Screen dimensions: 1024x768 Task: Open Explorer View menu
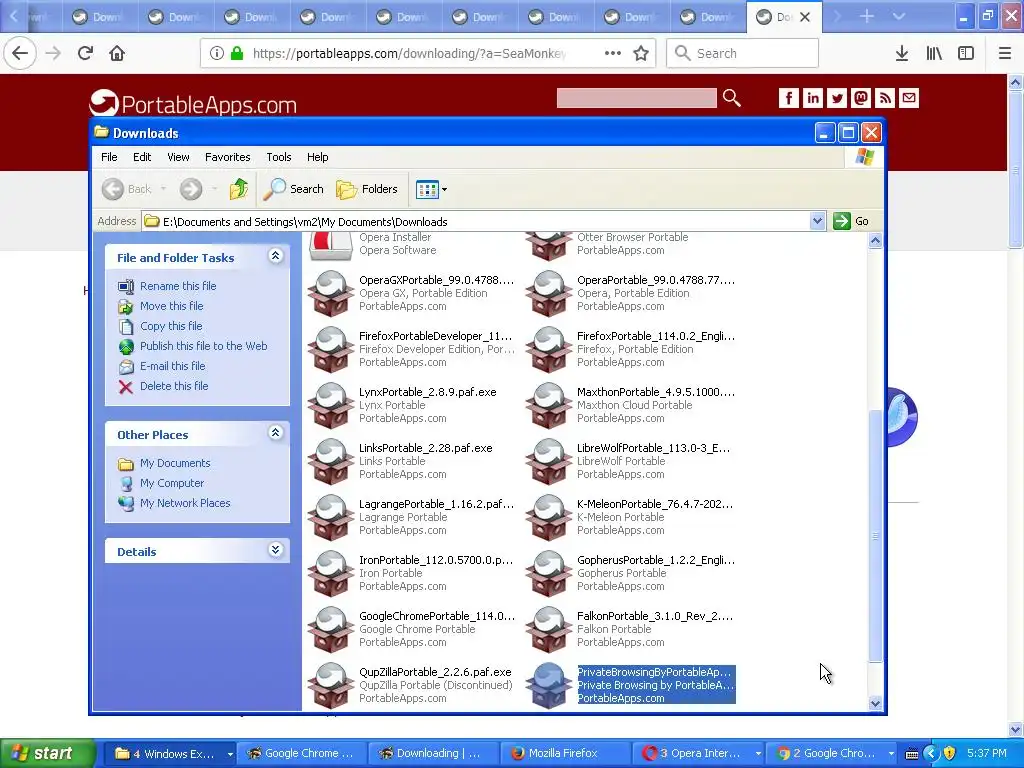178,157
